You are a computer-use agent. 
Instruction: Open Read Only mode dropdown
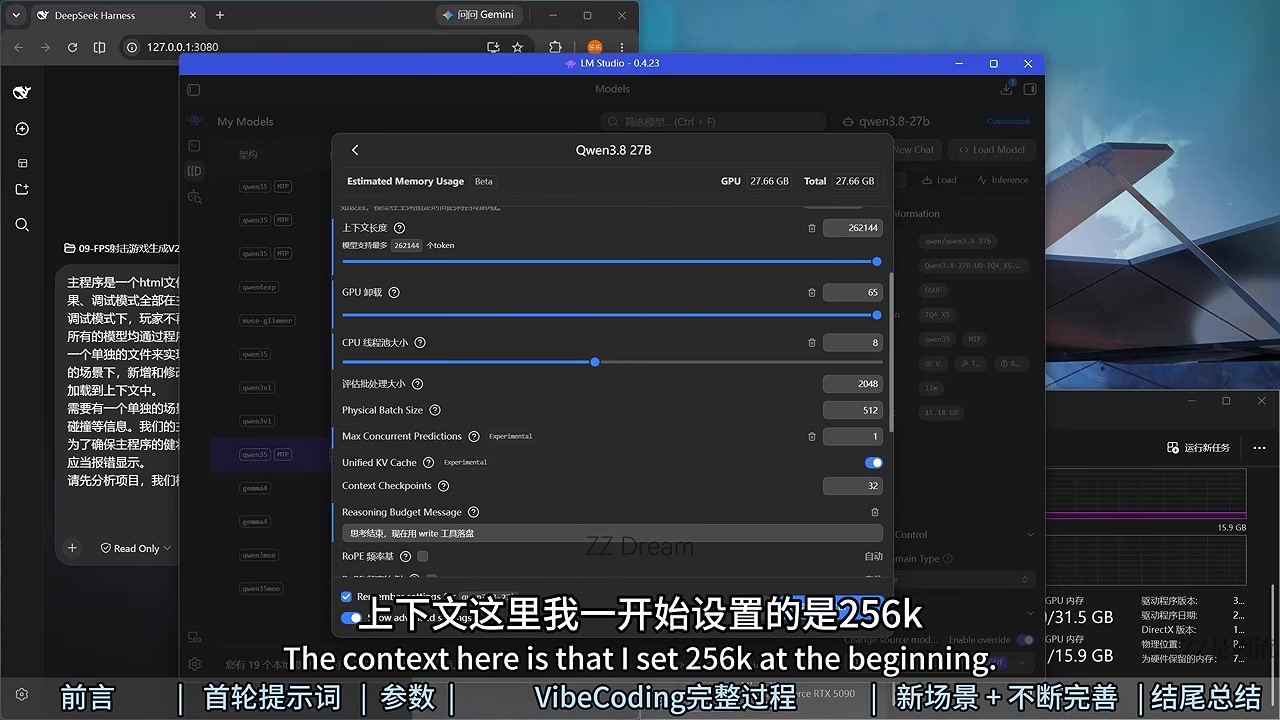(136, 548)
